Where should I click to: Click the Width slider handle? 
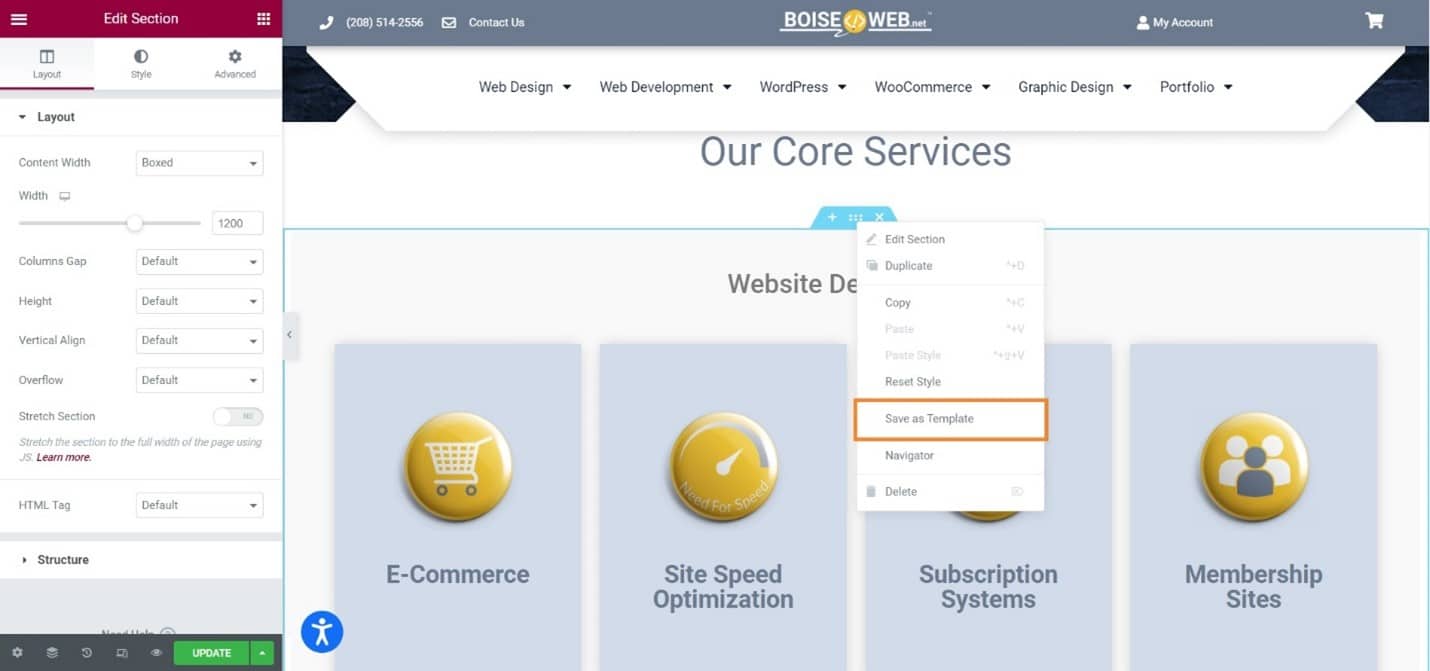(x=135, y=223)
